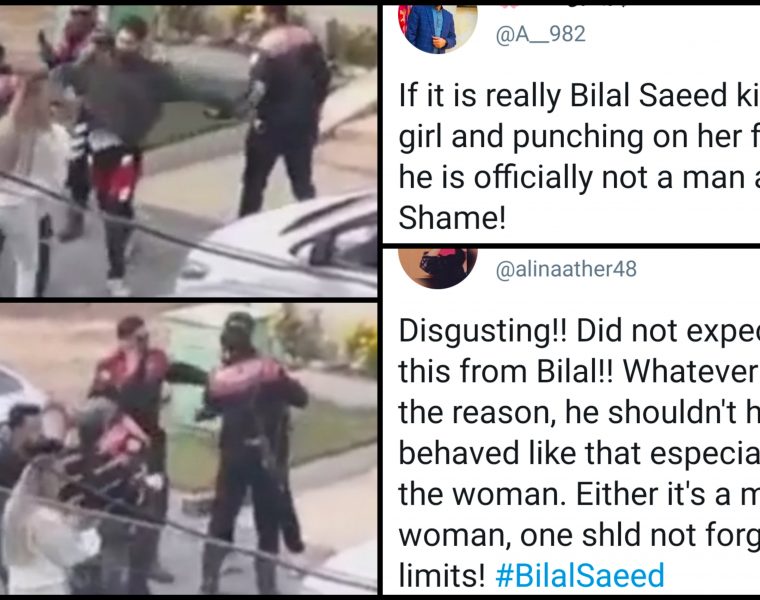Open the @A__982 profile picture

[x=437, y=29]
